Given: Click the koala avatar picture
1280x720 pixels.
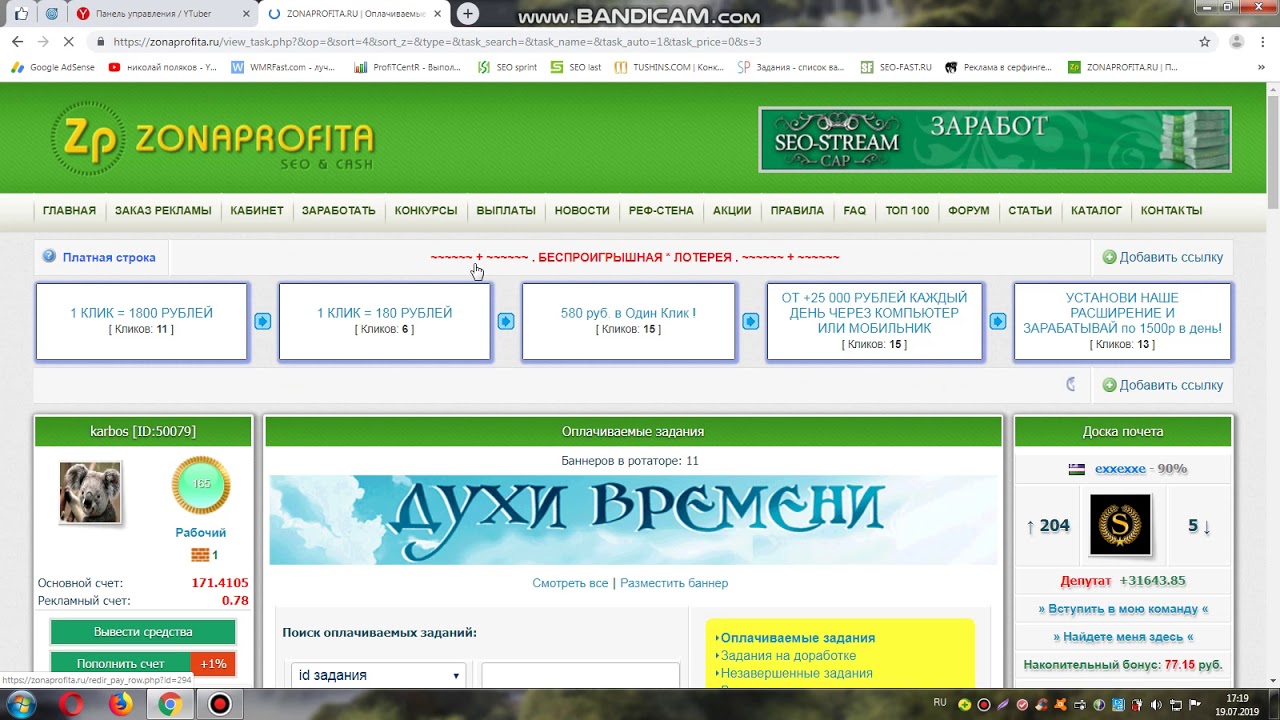Looking at the screenshot, I should 90,492.
